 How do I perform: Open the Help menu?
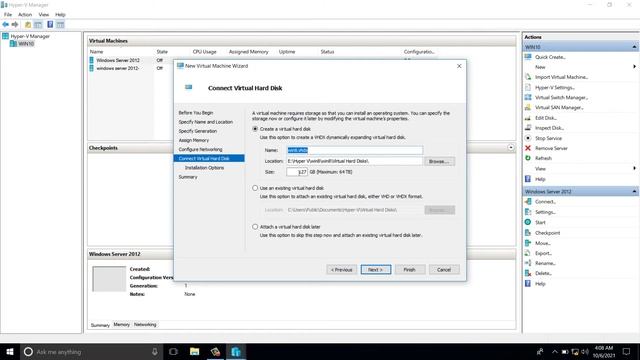(x=60, y=14)
